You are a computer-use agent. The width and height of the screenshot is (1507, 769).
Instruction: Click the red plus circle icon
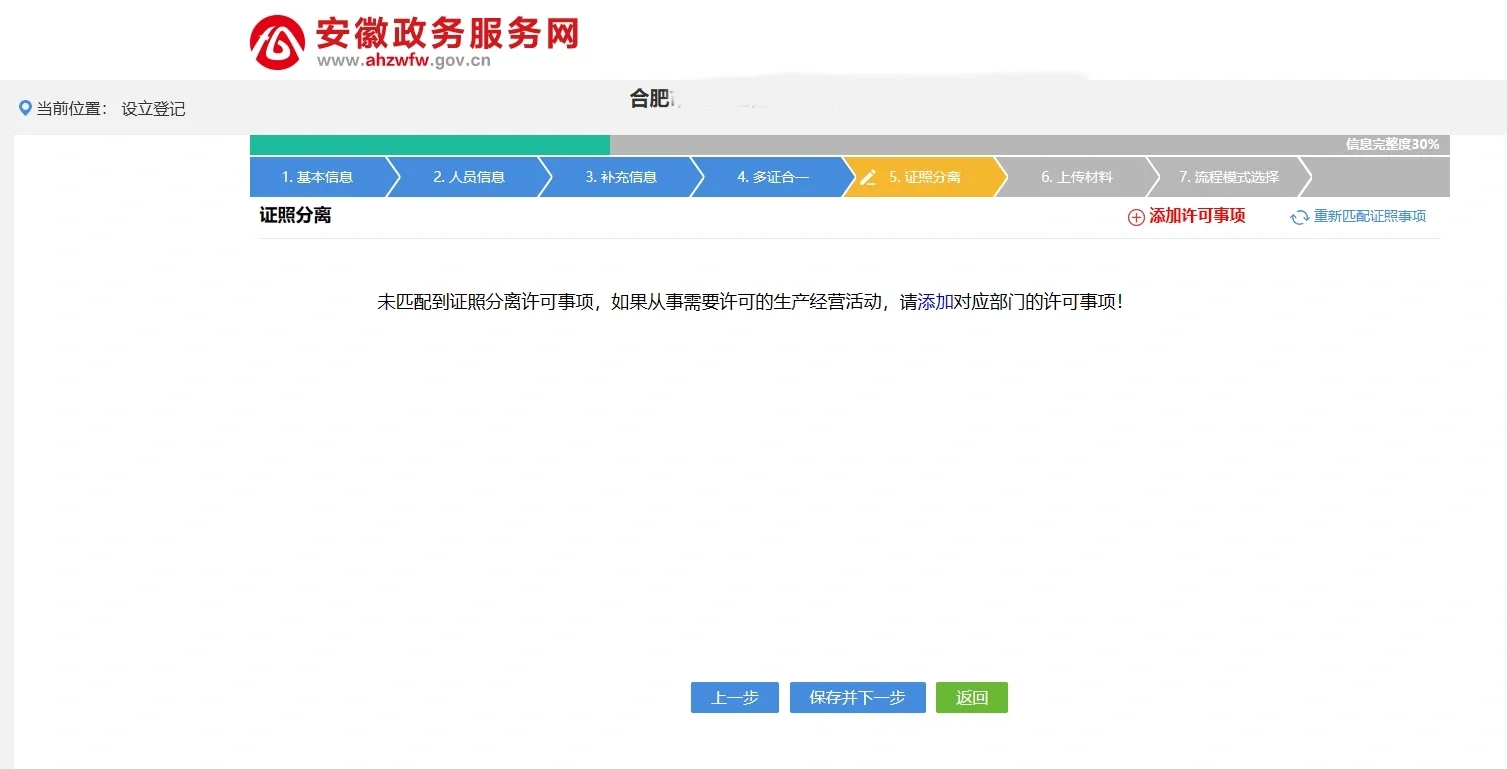pos(1136,217)
